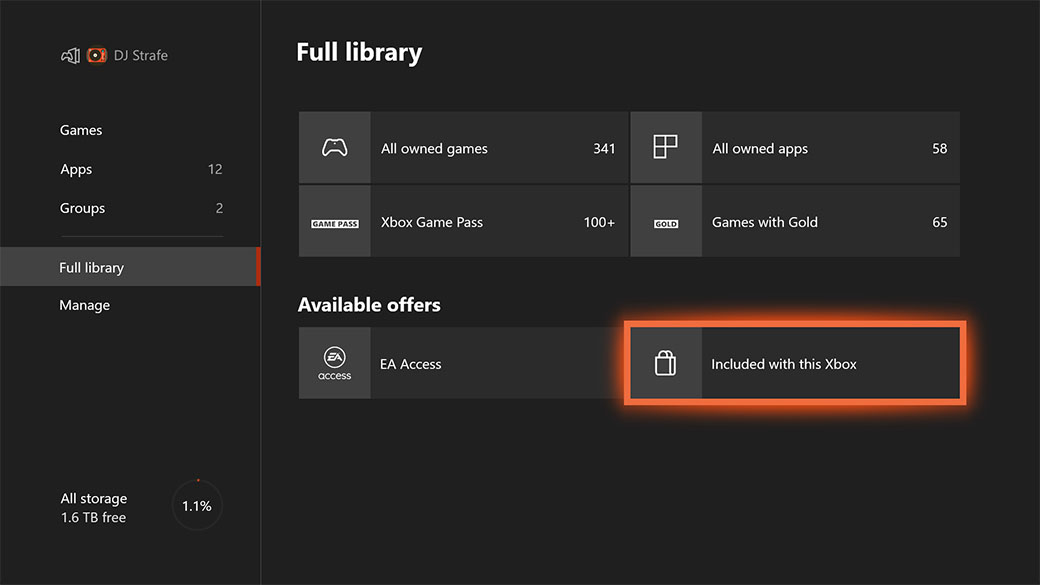
Task: Click the shopping bag icon
Action: (665, 364)
